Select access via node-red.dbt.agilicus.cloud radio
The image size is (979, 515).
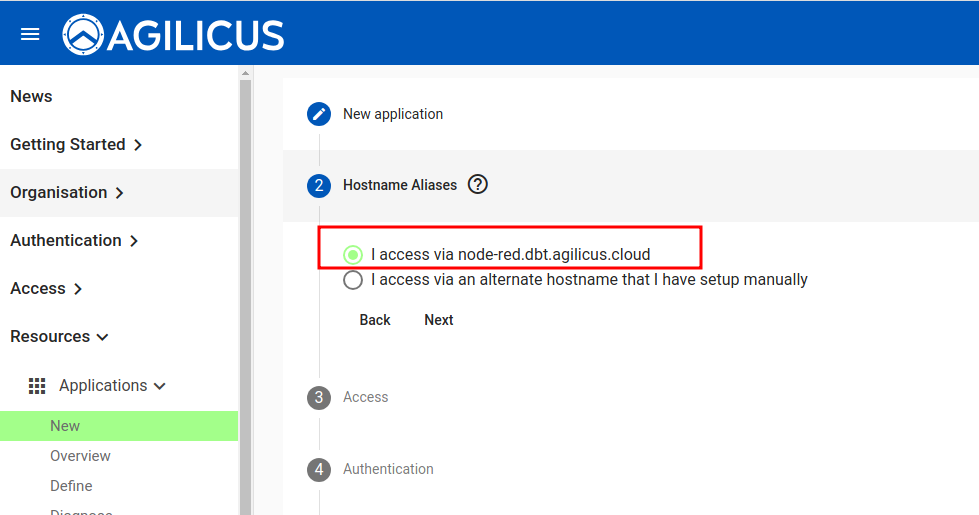tap(353, 255)
